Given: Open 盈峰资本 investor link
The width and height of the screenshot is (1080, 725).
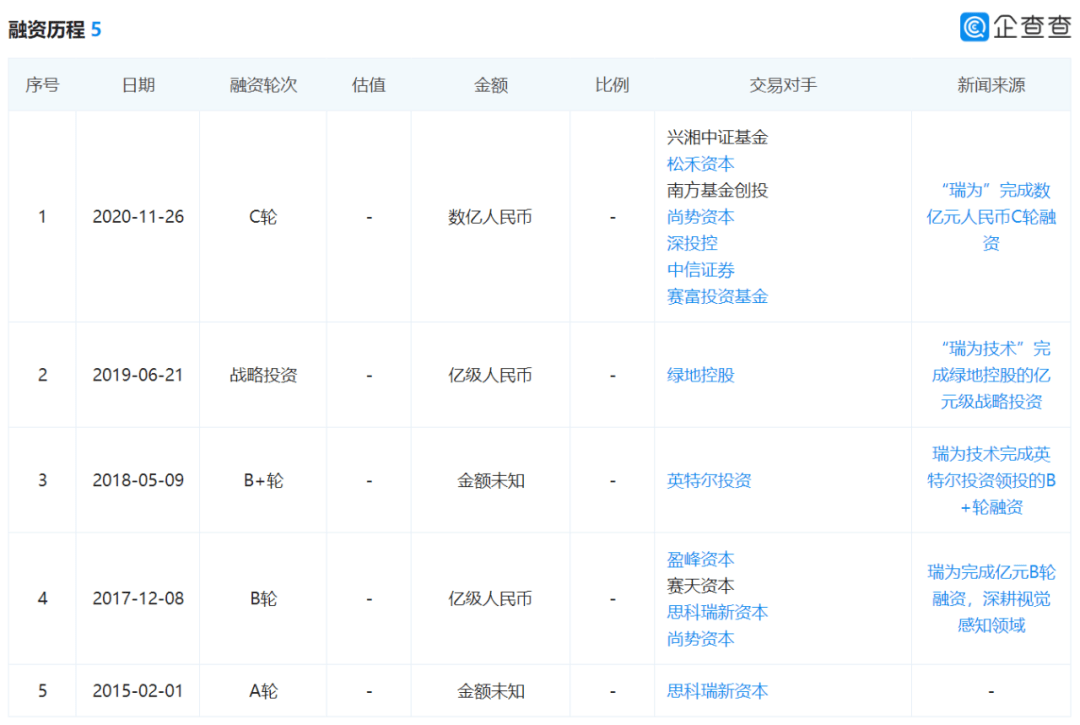Looking at the screenshot, I should [x=700, y=559].
